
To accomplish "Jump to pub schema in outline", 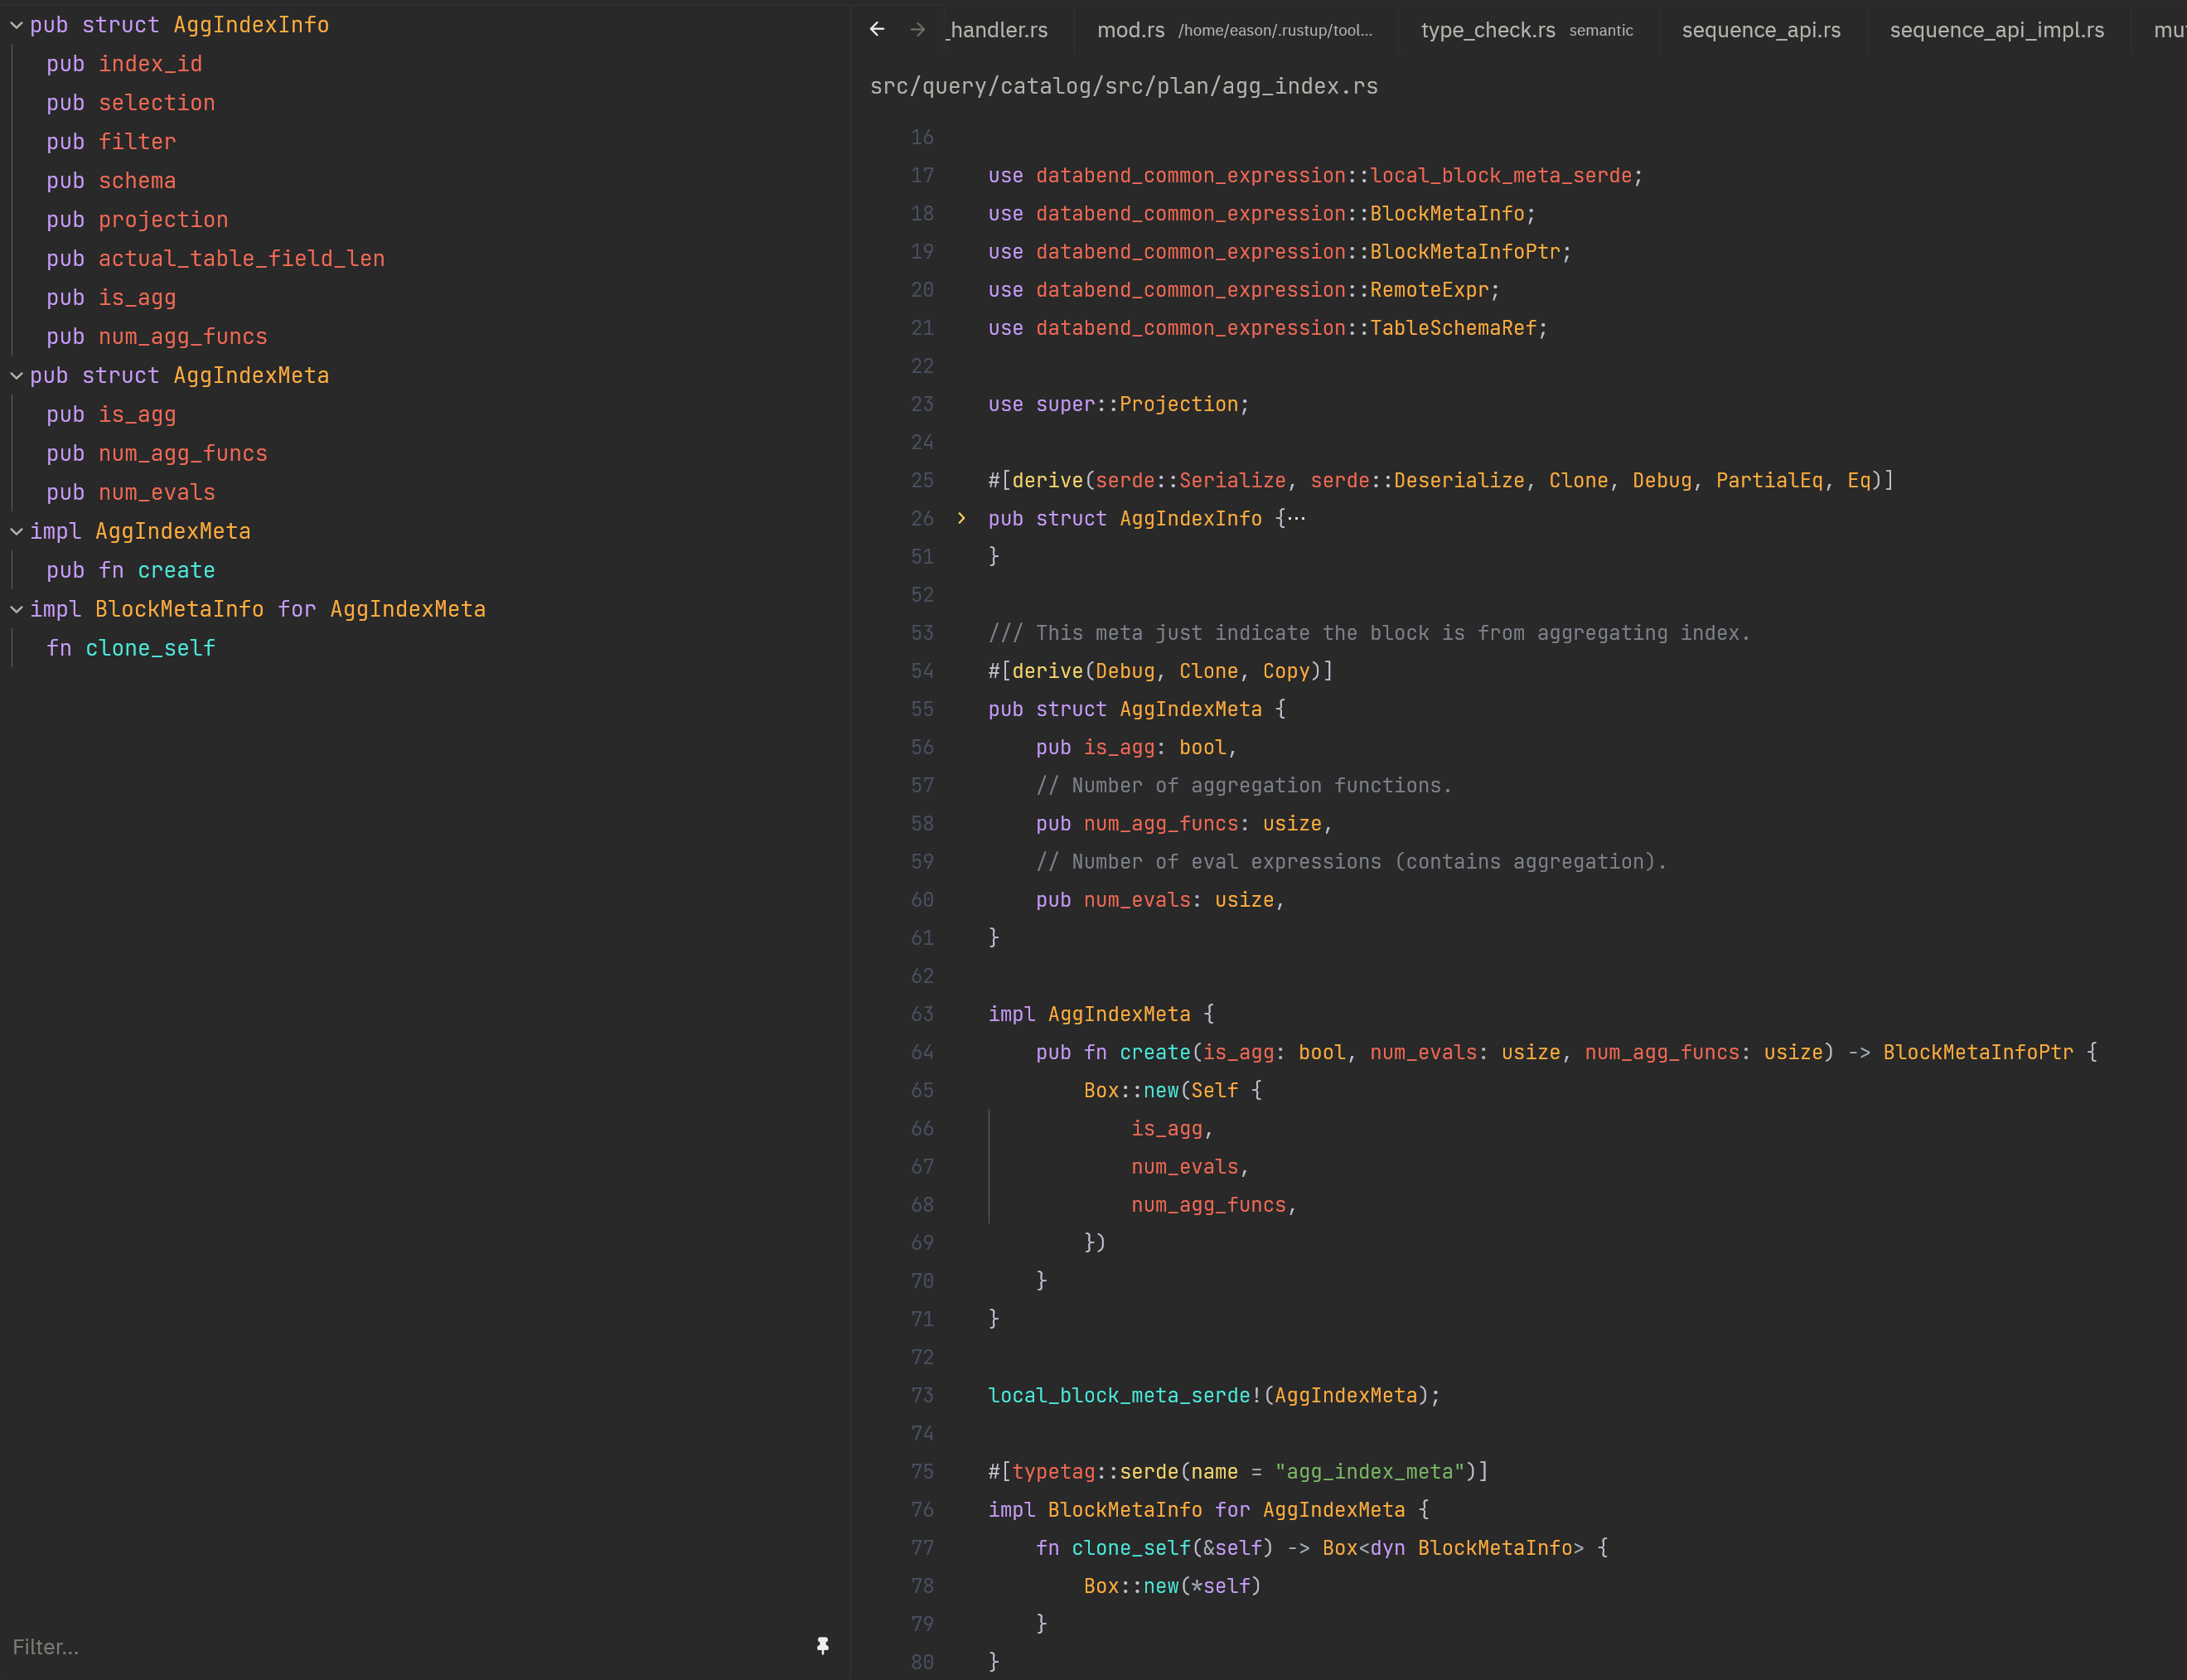I will pyautogui.click(x=111, y=181).
